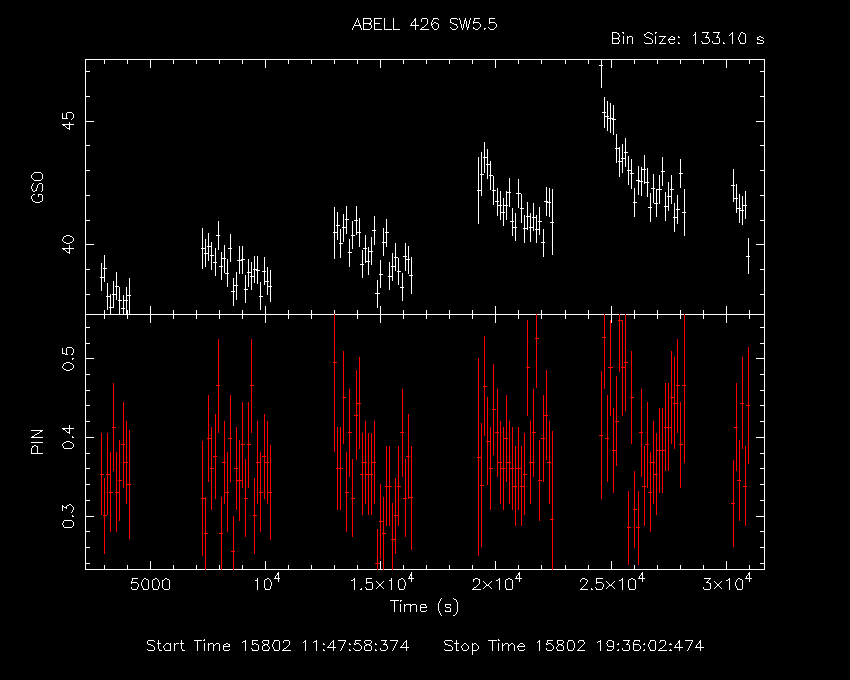This screenshot has width=850, height=680.
Task: Click the 0.5 tick label on PIN axis
Action: [69, 358]
